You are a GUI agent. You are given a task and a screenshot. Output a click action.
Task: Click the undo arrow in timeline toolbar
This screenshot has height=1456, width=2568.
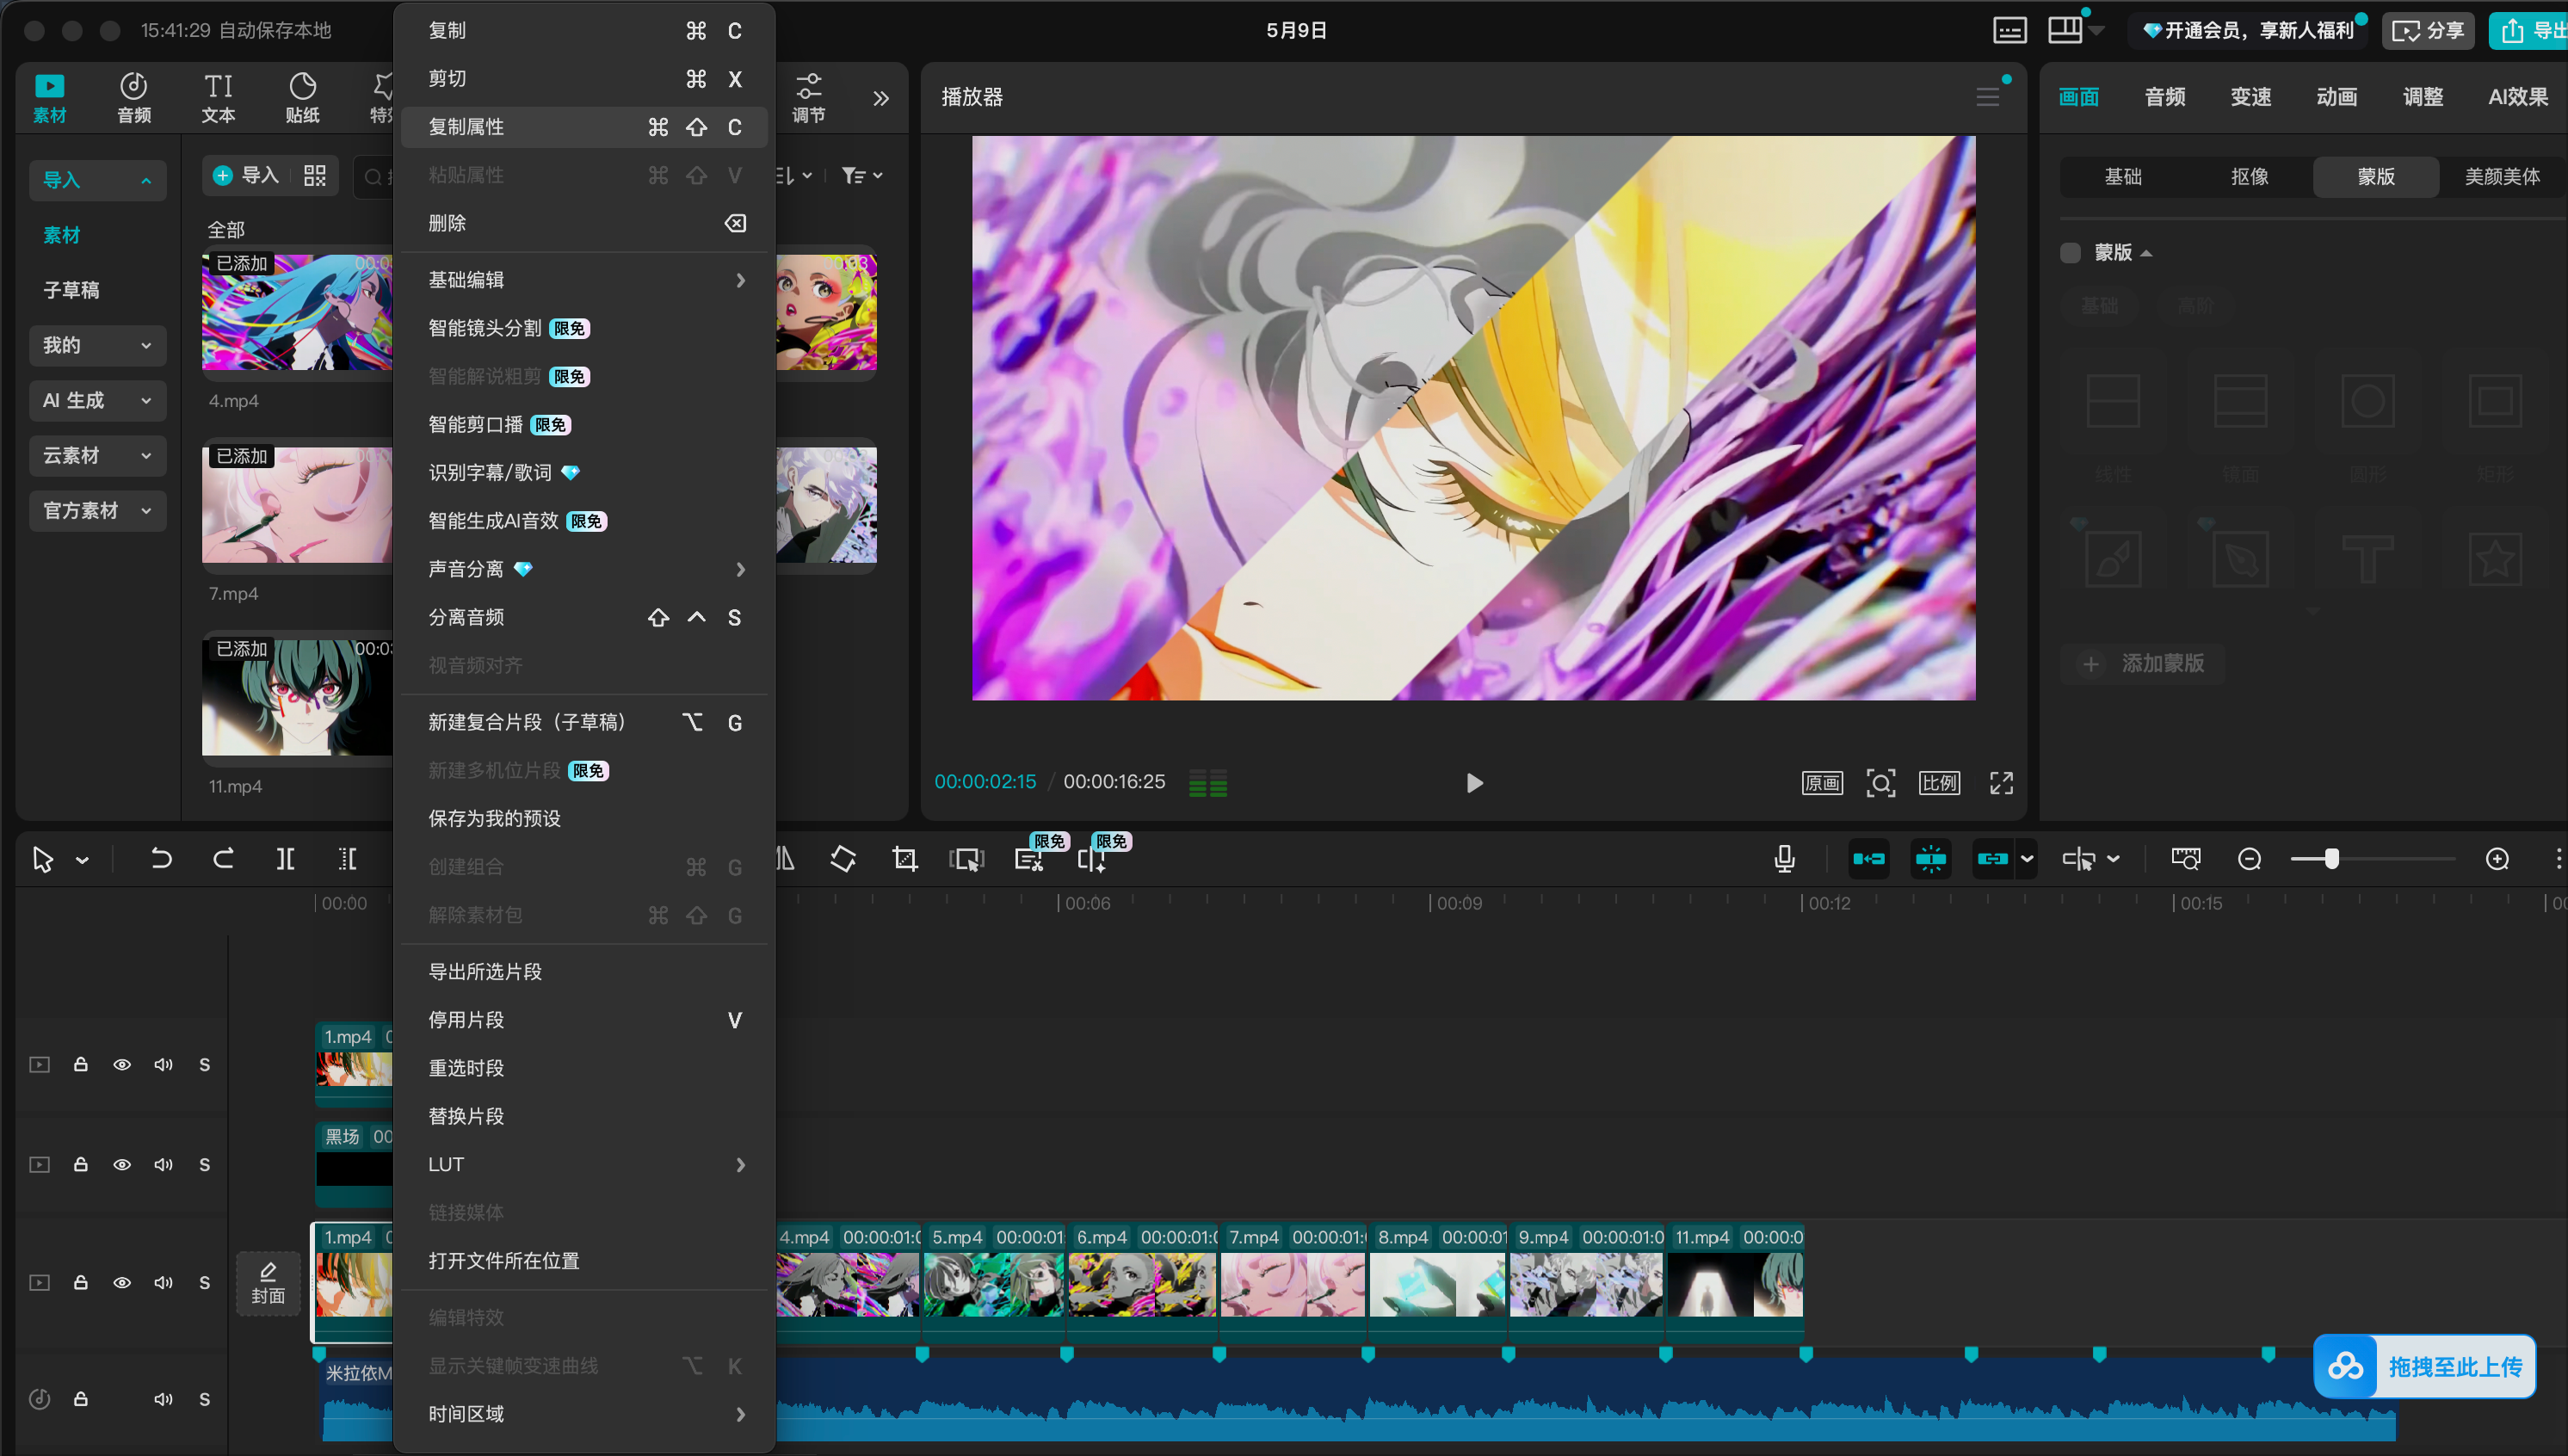pyautogui.click(x=161, y=858)
